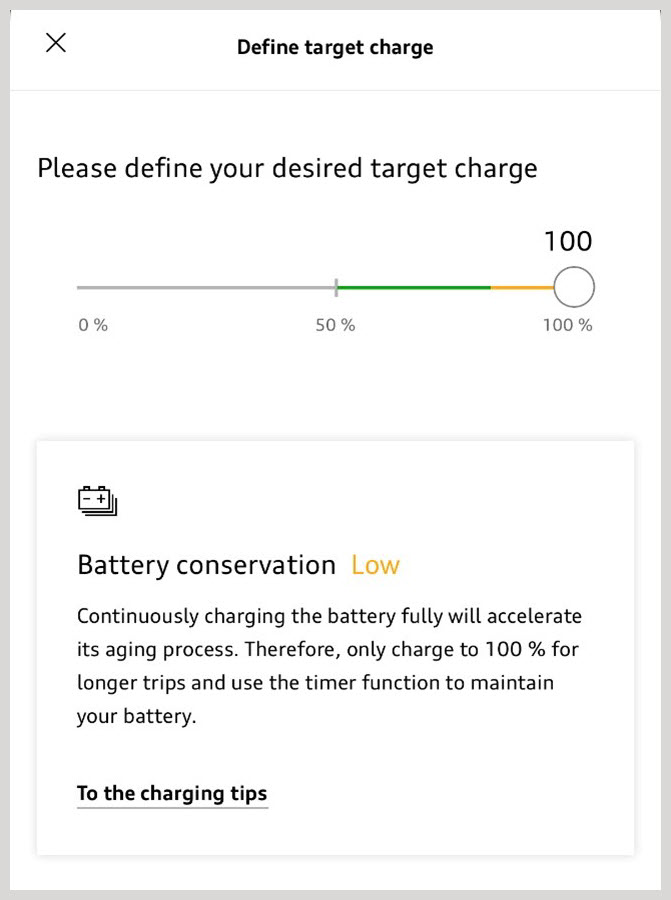Image resolution: width=671 pixels, height=900 pixels.
Task: Click the "Define target charge" page title
Action: coord(335,47)
